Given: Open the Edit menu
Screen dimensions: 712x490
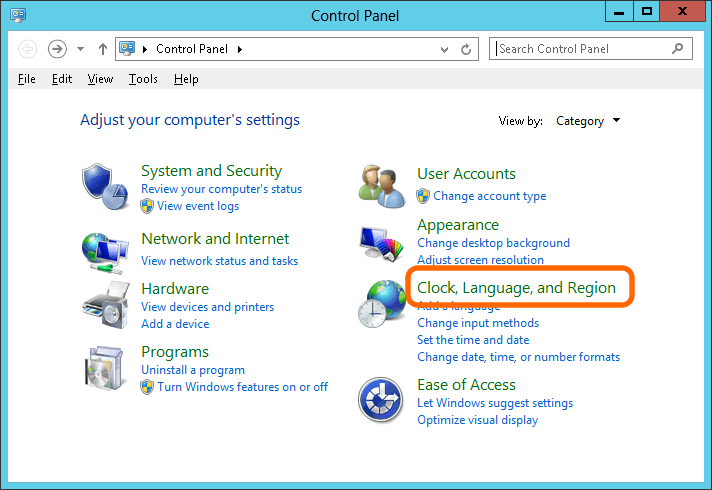Looking at the screenshot, I should (x=62, y=79).
